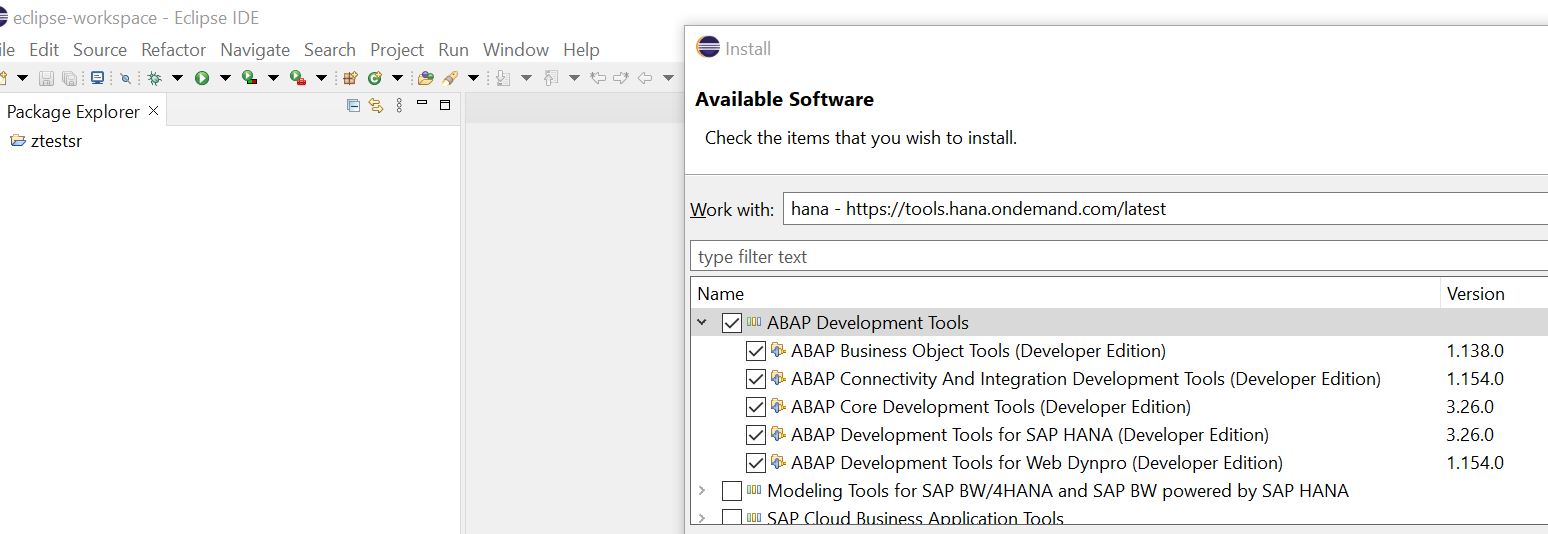The height and width of the screenshot is (534, 1548).
Task: Open the Search menu
Action: (330, 49)
